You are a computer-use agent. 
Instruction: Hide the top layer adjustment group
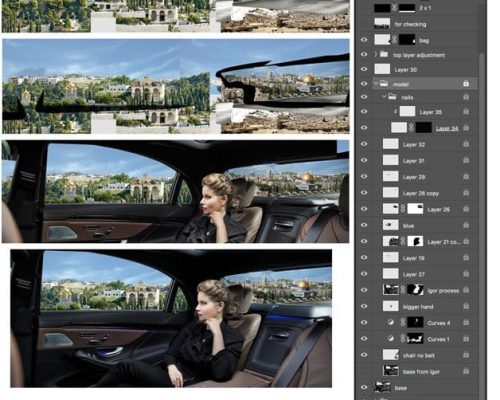pos(364,54)
